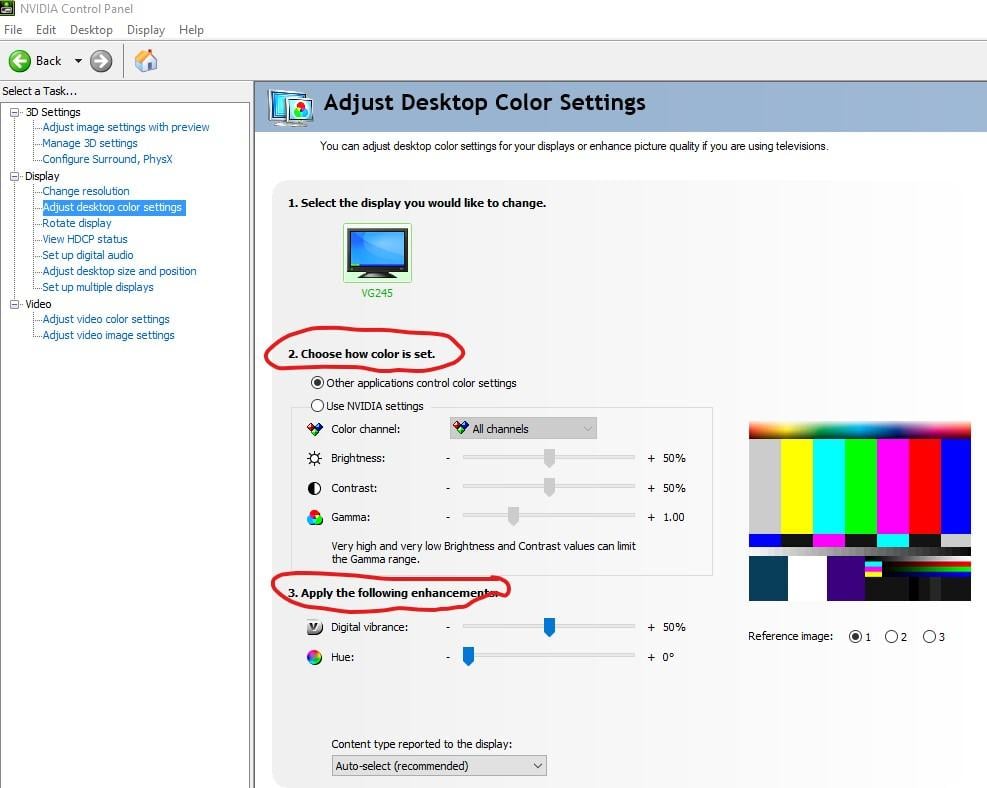Image resolution: width=987 pixels, height=788 pixels.
Task: Click the Forward arrow icon in toolbar
Action: [101, 61]
